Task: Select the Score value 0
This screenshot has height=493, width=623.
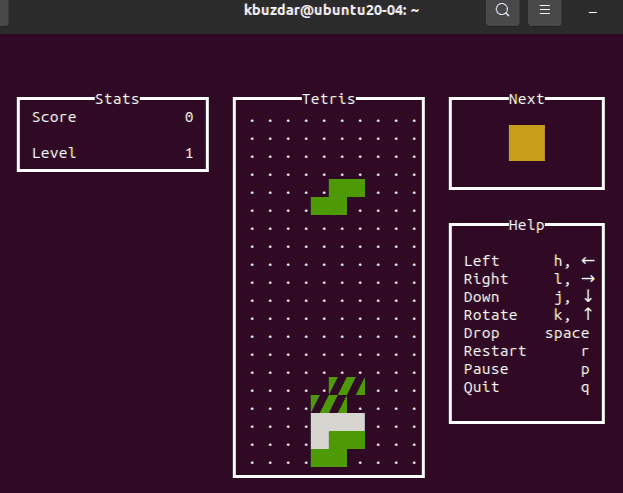Action: [x=189, y=117]
